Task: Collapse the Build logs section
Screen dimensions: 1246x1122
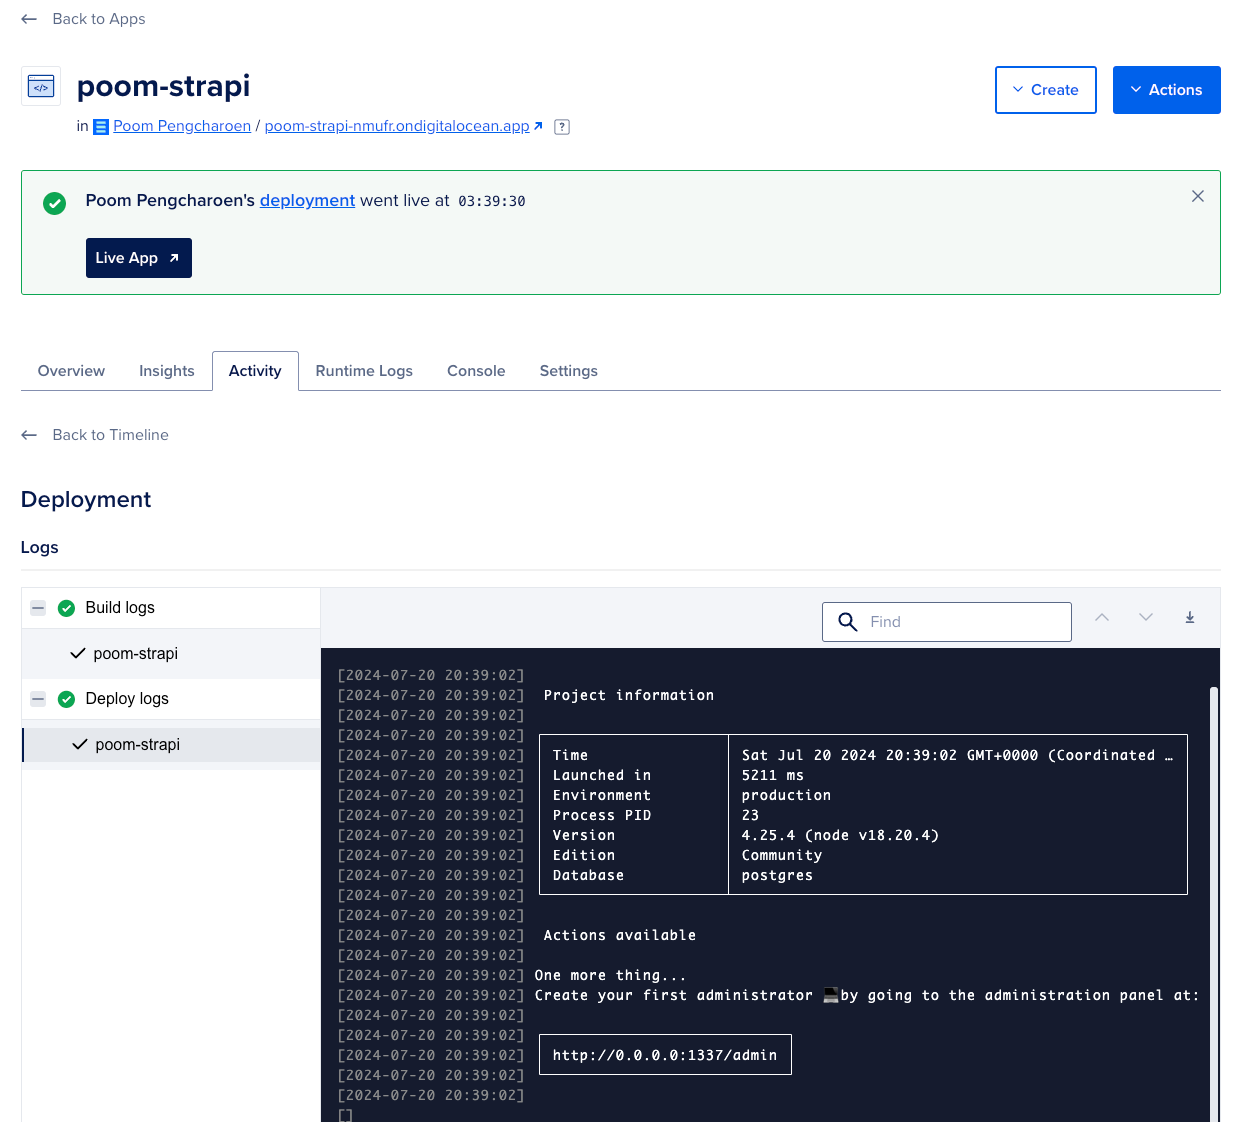Action: pos(38,608)
